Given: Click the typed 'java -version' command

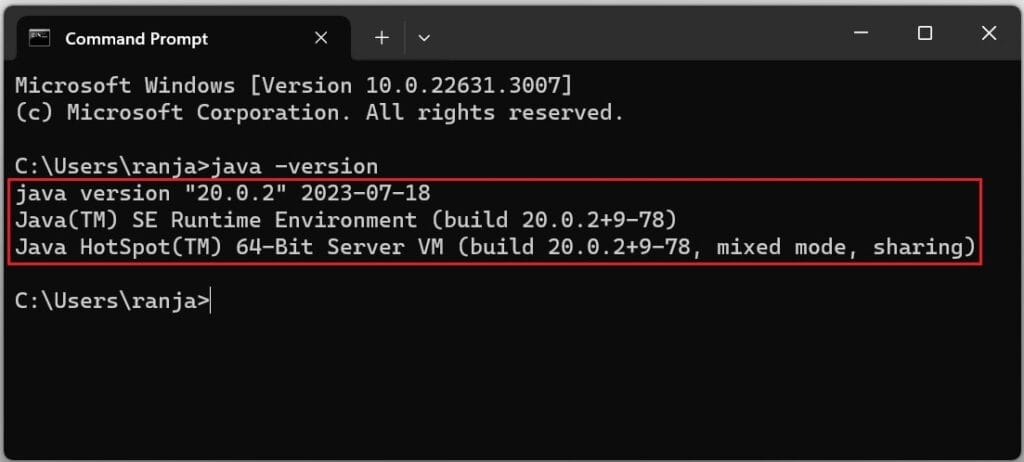Looking at the screenshot, I should [x=294, y=167].
